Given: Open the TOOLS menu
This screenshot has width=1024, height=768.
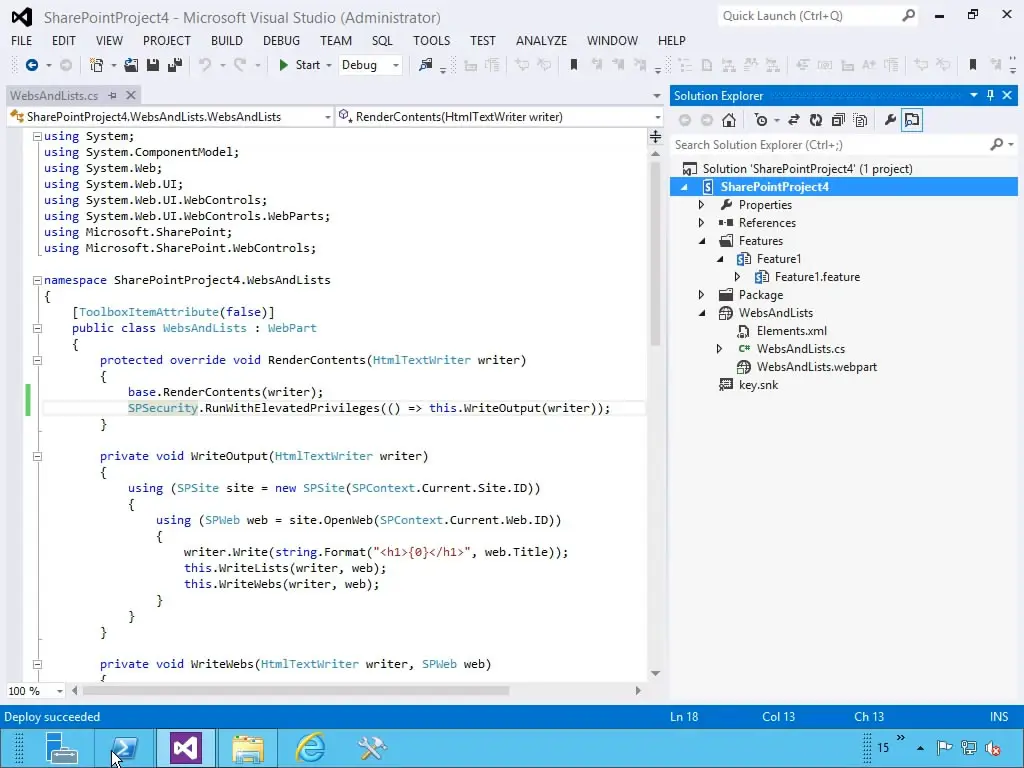Looking at the screenshot, I should pos(432,40).
